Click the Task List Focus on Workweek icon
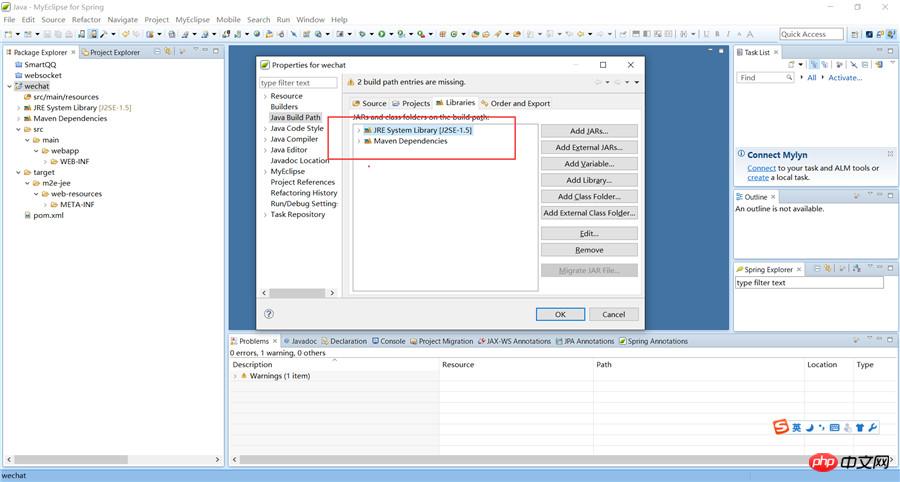This screenshot has width=900, height=482. (x=839, y=65)
